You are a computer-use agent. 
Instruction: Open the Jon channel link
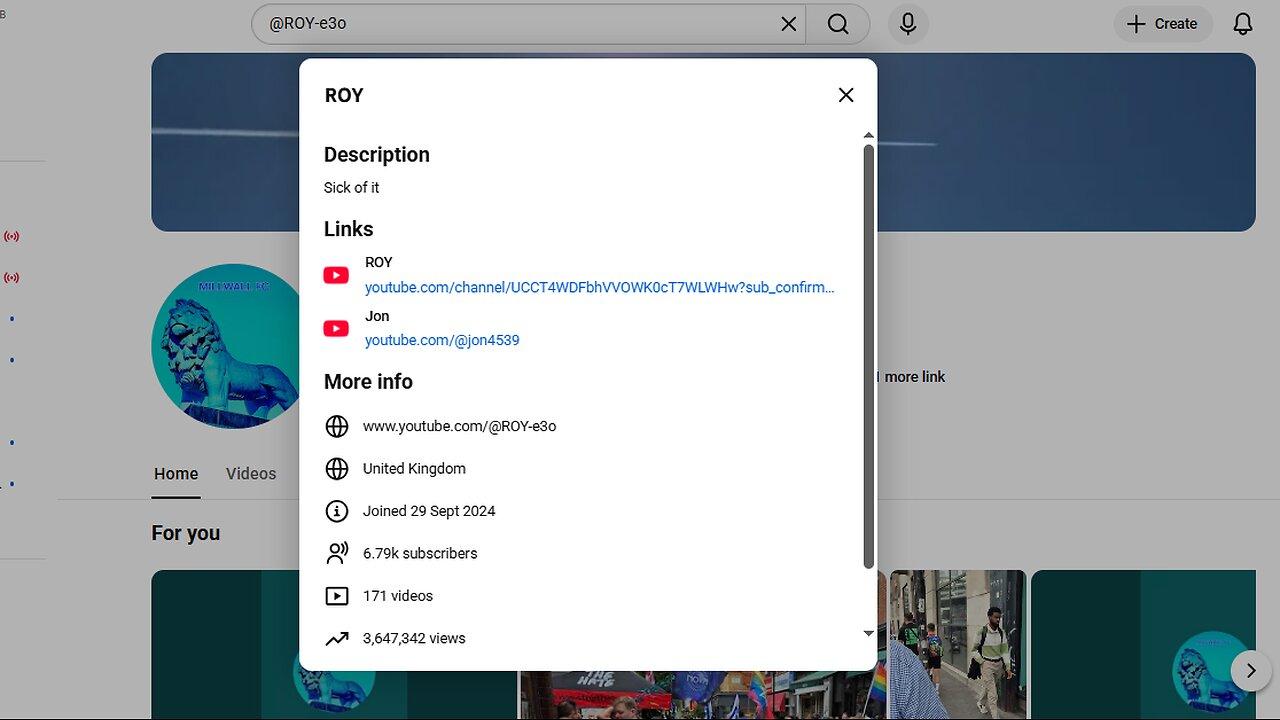(441, 341)
